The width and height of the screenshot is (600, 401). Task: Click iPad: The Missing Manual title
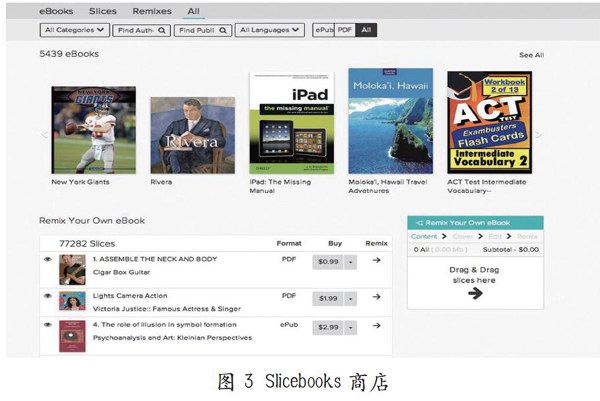click(280, 186)
